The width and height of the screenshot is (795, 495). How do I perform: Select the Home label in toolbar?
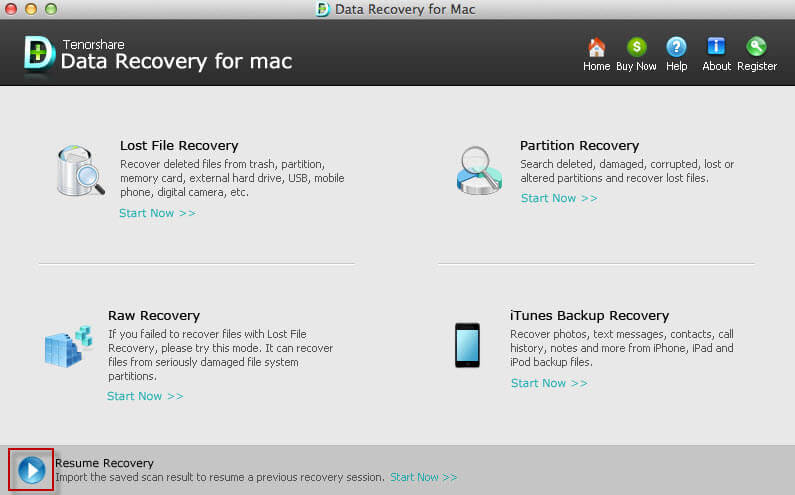tap(596, 66)
